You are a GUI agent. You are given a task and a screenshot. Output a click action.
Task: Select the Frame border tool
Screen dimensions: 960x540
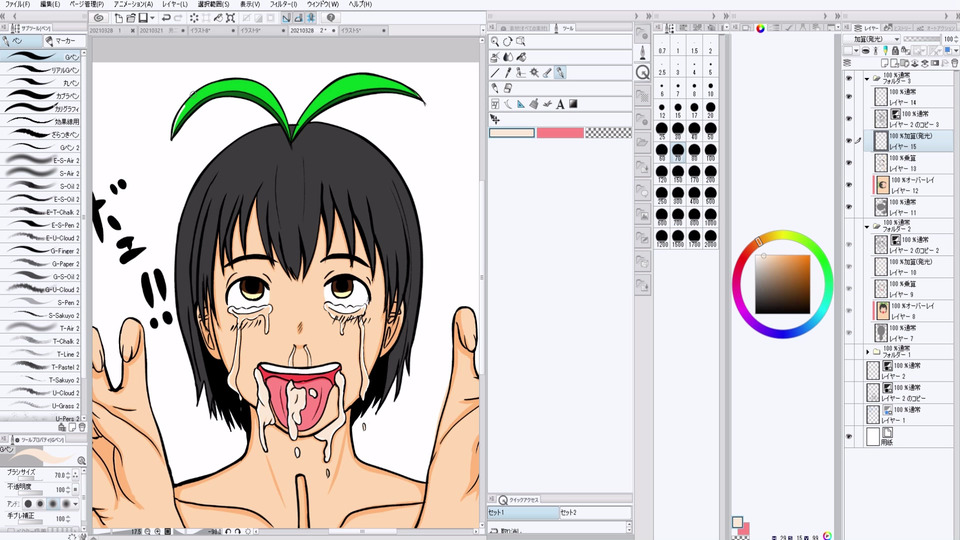pyautogui.click(x=495, y=104)
